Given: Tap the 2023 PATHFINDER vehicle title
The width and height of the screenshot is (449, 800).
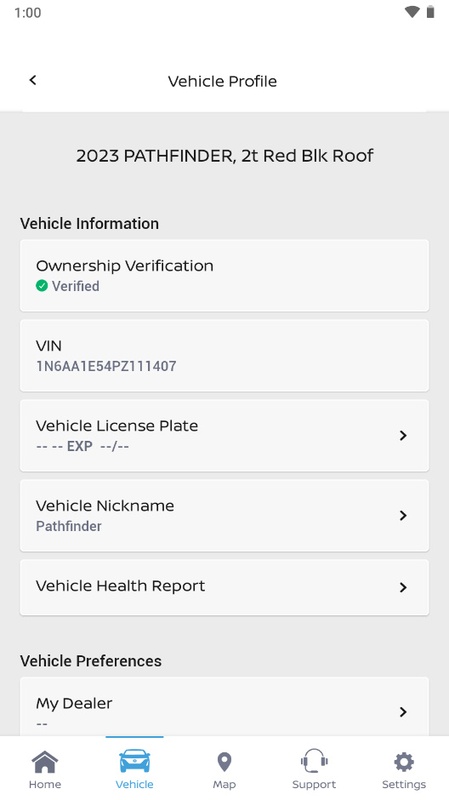Looking at the screenshot, I should coord(224,156).
